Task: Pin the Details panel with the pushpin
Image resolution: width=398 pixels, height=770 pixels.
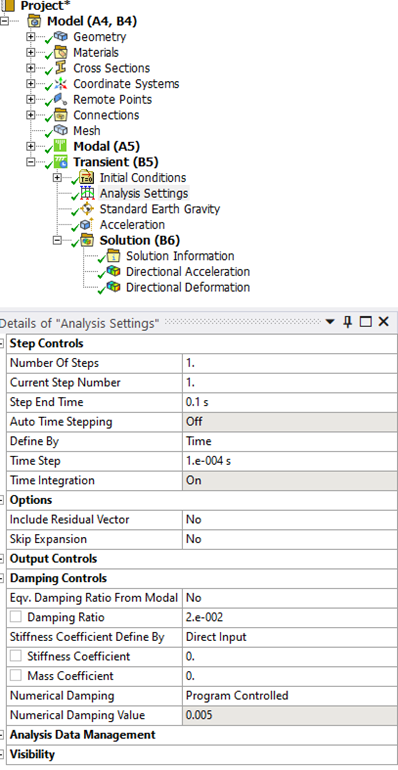Action: pos(348,322)
